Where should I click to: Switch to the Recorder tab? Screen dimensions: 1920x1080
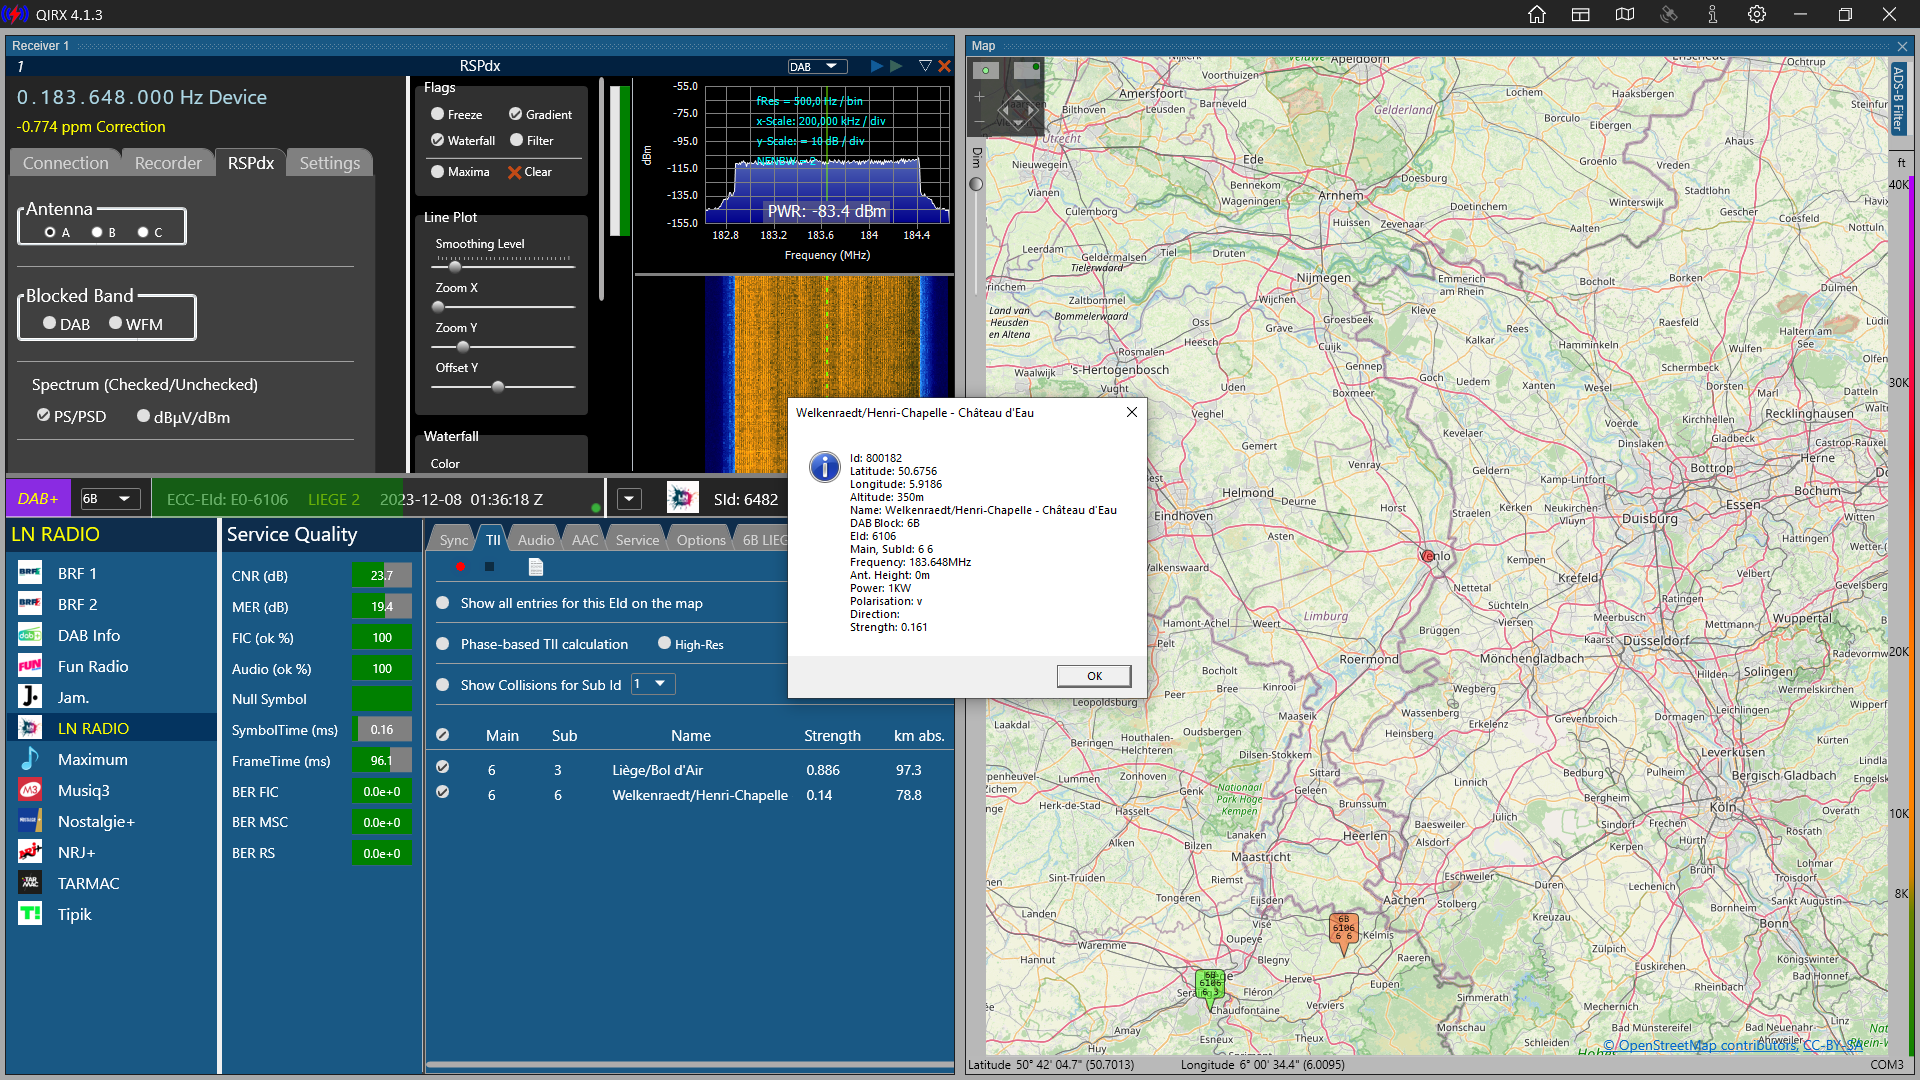[x=168, y=163]
